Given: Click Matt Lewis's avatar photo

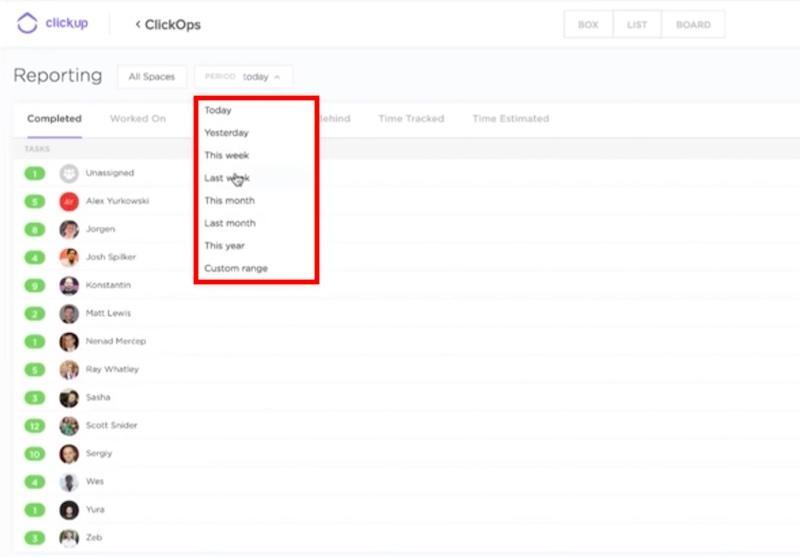Looking at the screenshot, I should tap(69, 314).
